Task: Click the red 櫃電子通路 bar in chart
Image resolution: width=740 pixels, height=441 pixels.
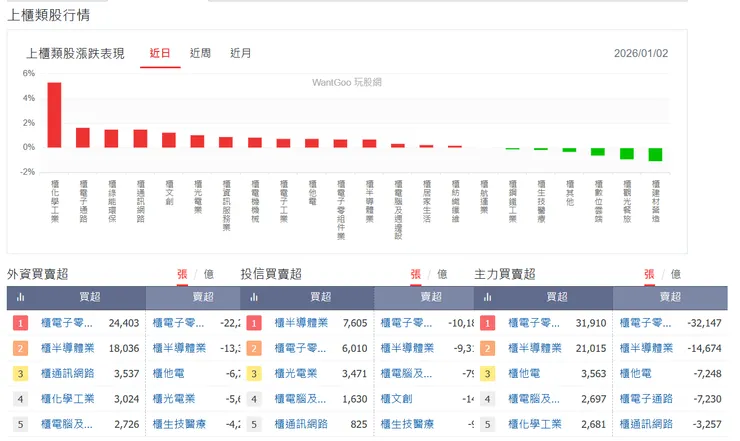Action: 83,137
